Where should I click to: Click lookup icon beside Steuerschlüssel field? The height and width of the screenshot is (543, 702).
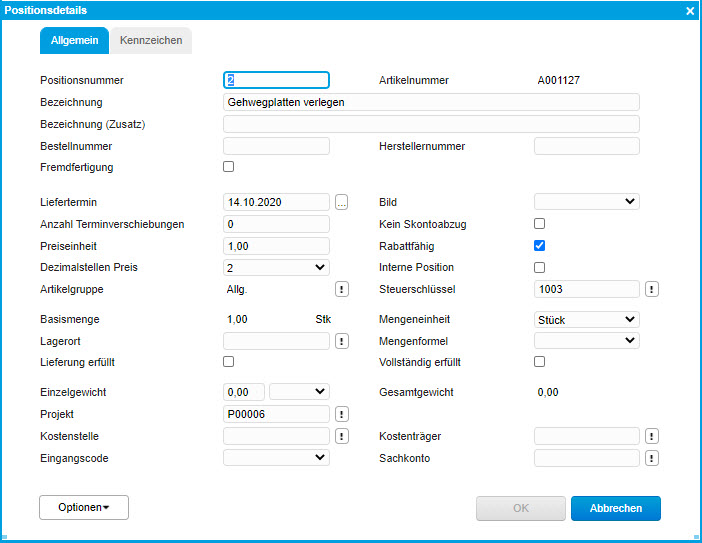pos(652,289)
